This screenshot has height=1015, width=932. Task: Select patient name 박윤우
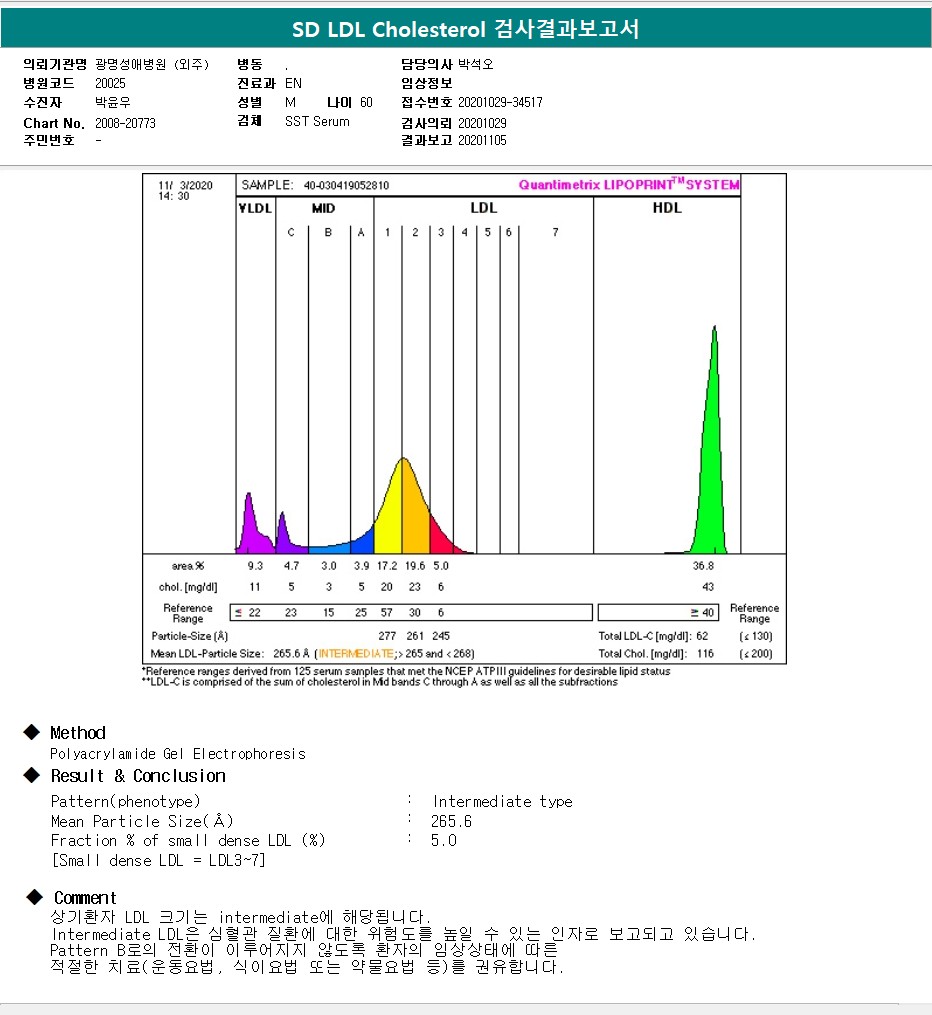[x=113, y=102]
